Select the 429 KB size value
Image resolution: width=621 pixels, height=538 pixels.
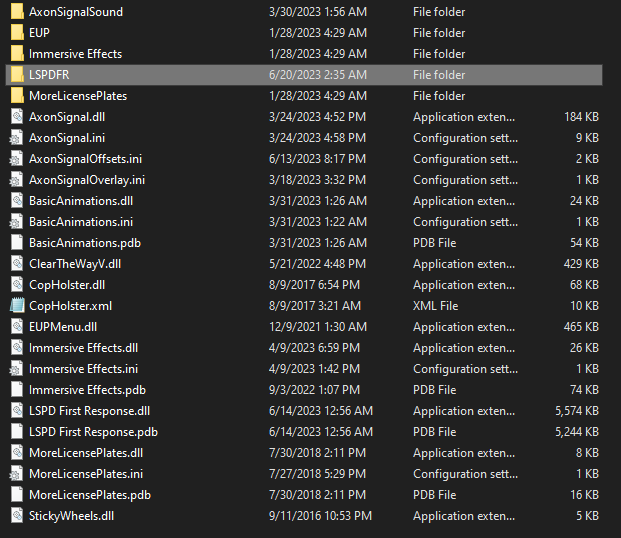click(581, 264)
